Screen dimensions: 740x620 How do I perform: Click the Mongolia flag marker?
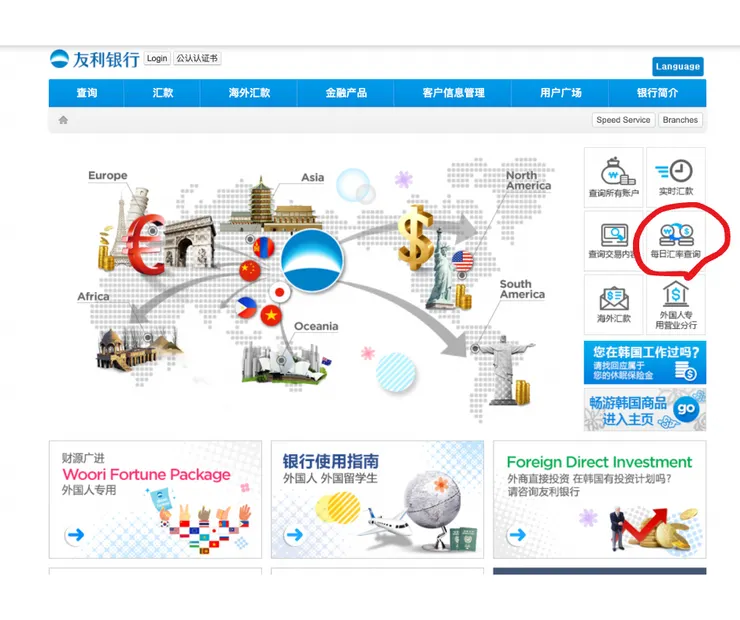click(264, 247)
